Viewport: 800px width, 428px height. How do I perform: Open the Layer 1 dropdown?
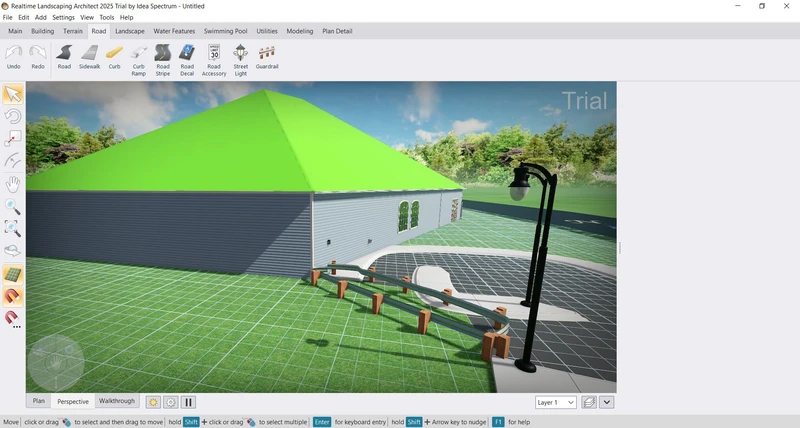pos(555,402)
